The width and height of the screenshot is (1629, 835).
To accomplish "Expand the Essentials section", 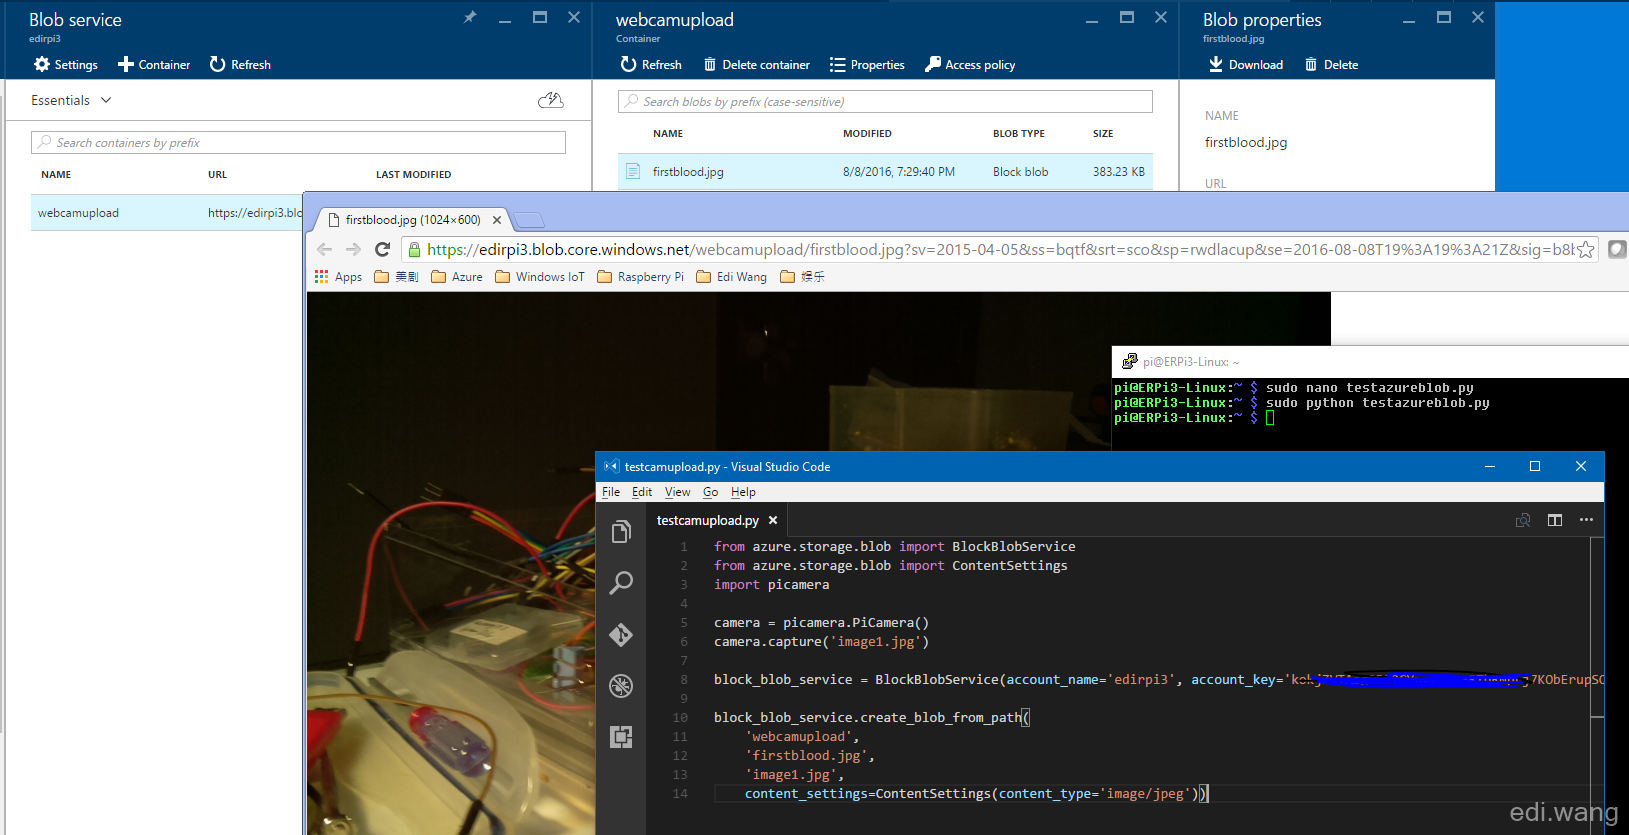I will coord(71,100).
